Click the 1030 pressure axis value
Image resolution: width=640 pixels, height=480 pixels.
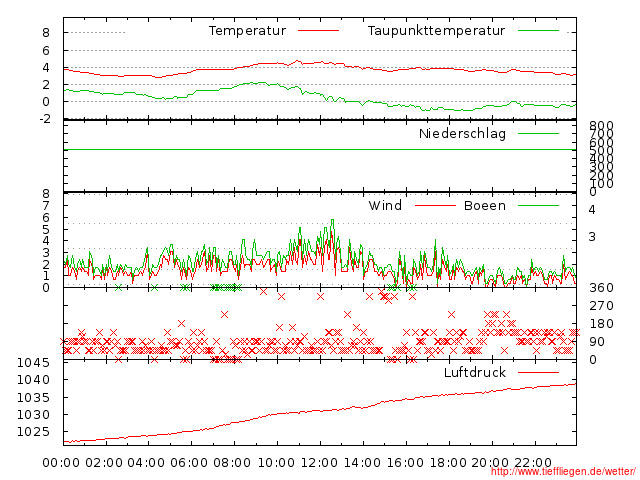pyautogui.click(x=33, y=415)
